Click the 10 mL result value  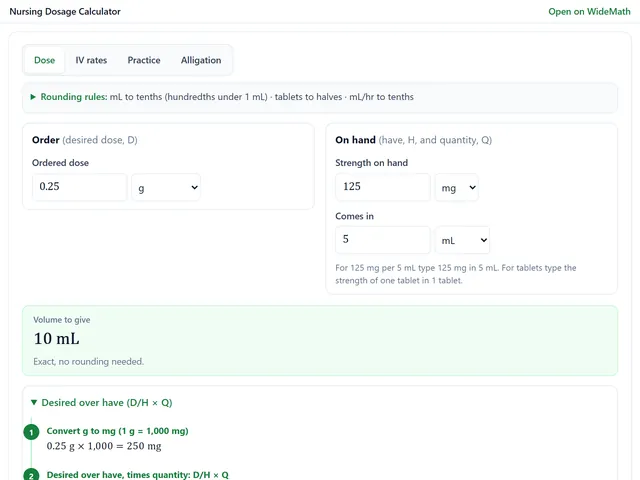point(56,338)
